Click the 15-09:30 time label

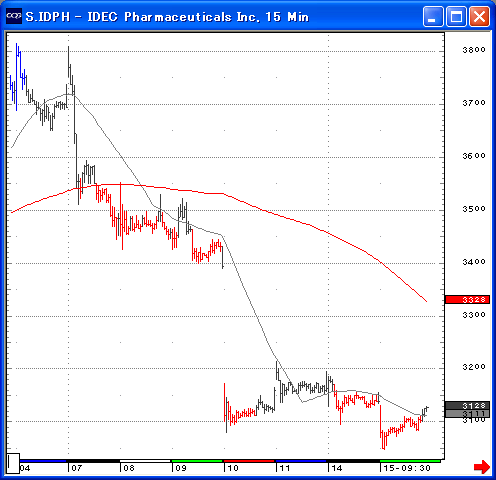(407, 468)
